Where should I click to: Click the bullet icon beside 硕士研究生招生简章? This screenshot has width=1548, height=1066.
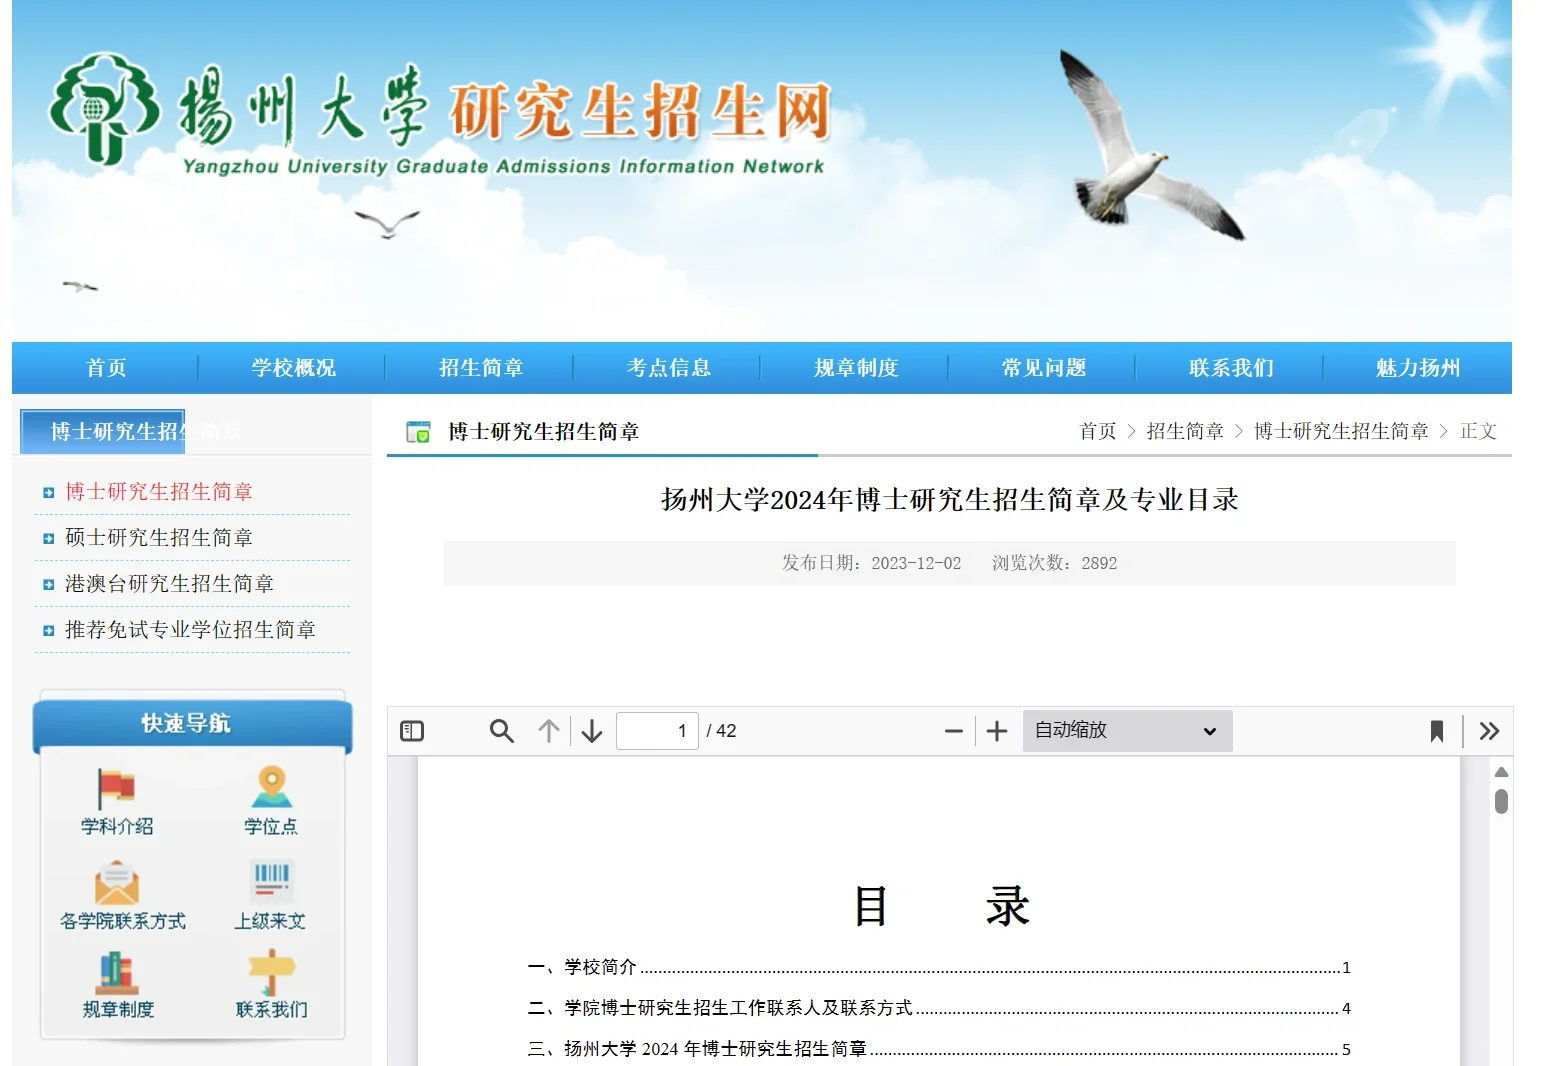coord(48,539)
